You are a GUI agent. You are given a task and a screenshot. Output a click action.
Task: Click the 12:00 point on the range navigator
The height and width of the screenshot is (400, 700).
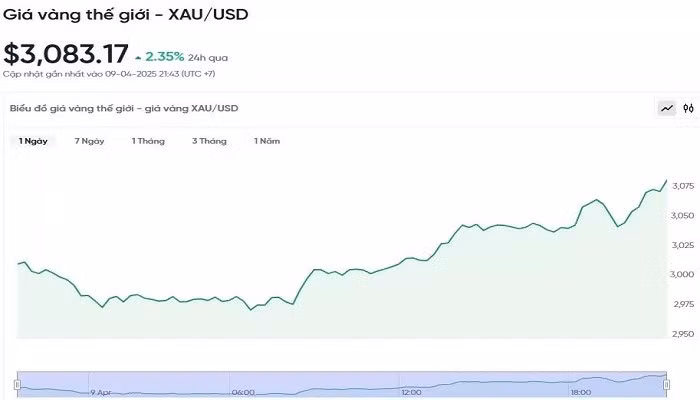412,393
